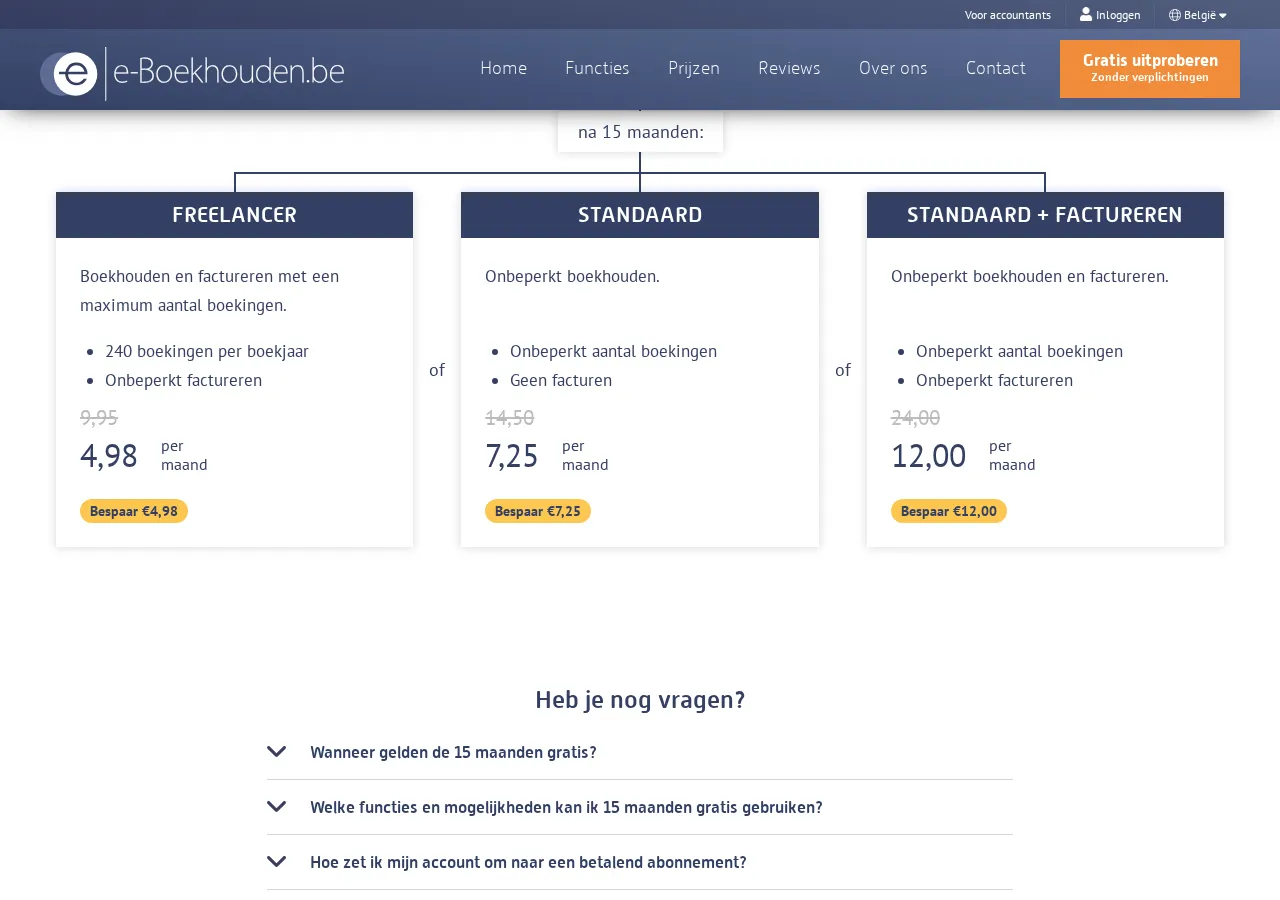Click 'na 15 maanden:' label
Viewport: 1280px width, 900px height.
click(x=641, y=132)
